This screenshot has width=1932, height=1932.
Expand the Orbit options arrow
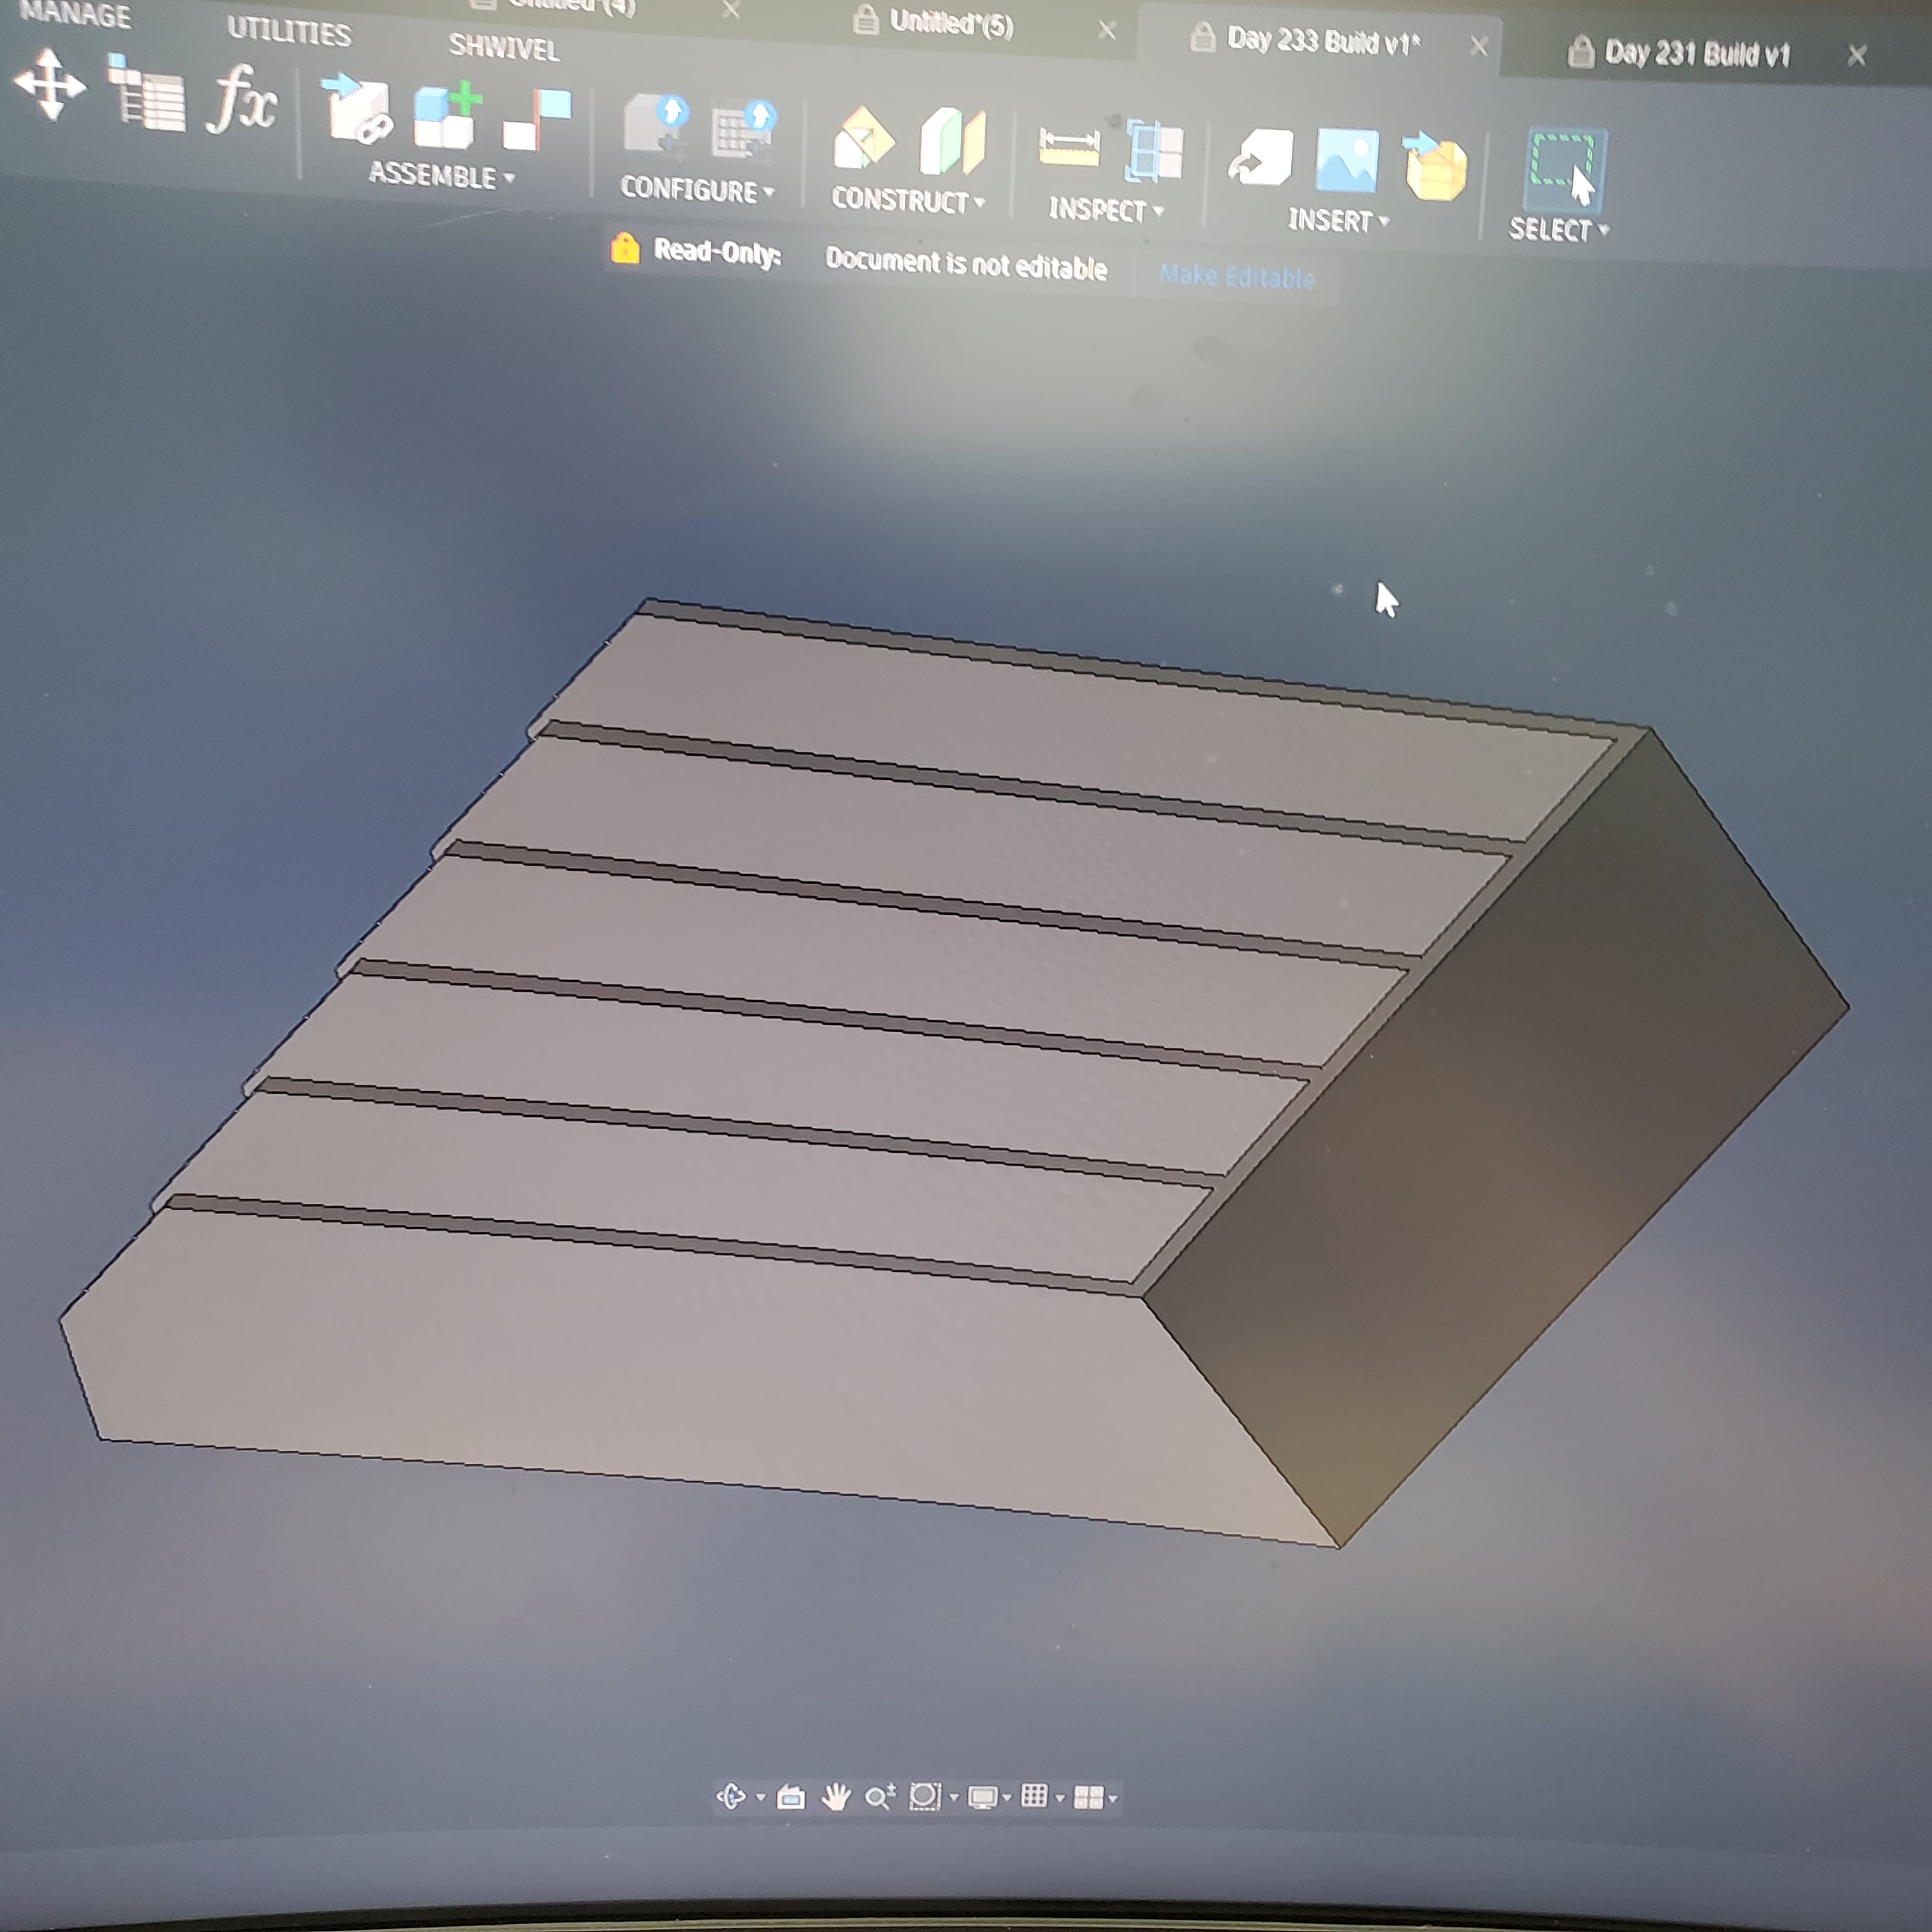761,1798
